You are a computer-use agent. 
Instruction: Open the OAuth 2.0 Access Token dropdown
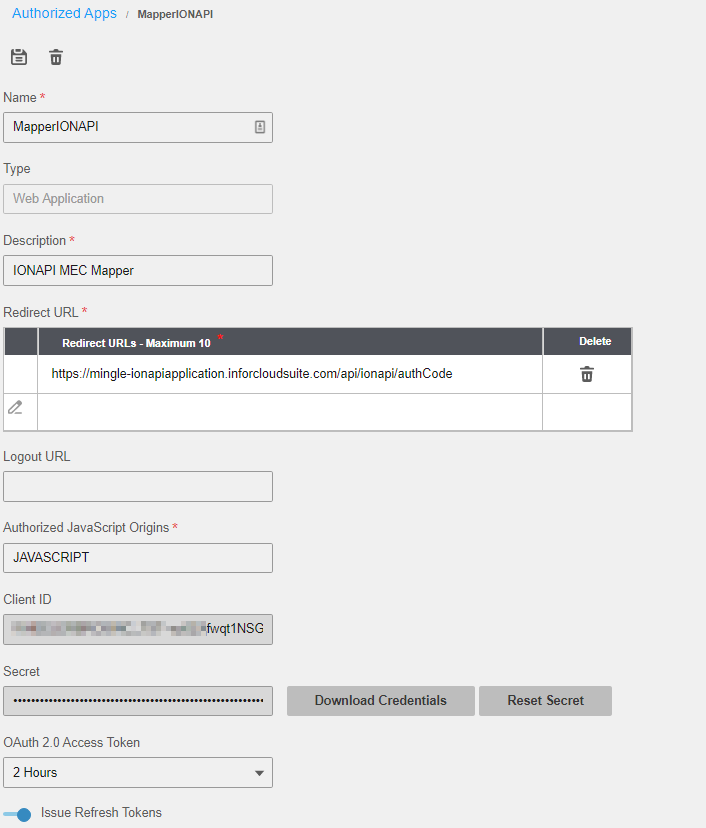pyautogui.click(x=138, y=772)
